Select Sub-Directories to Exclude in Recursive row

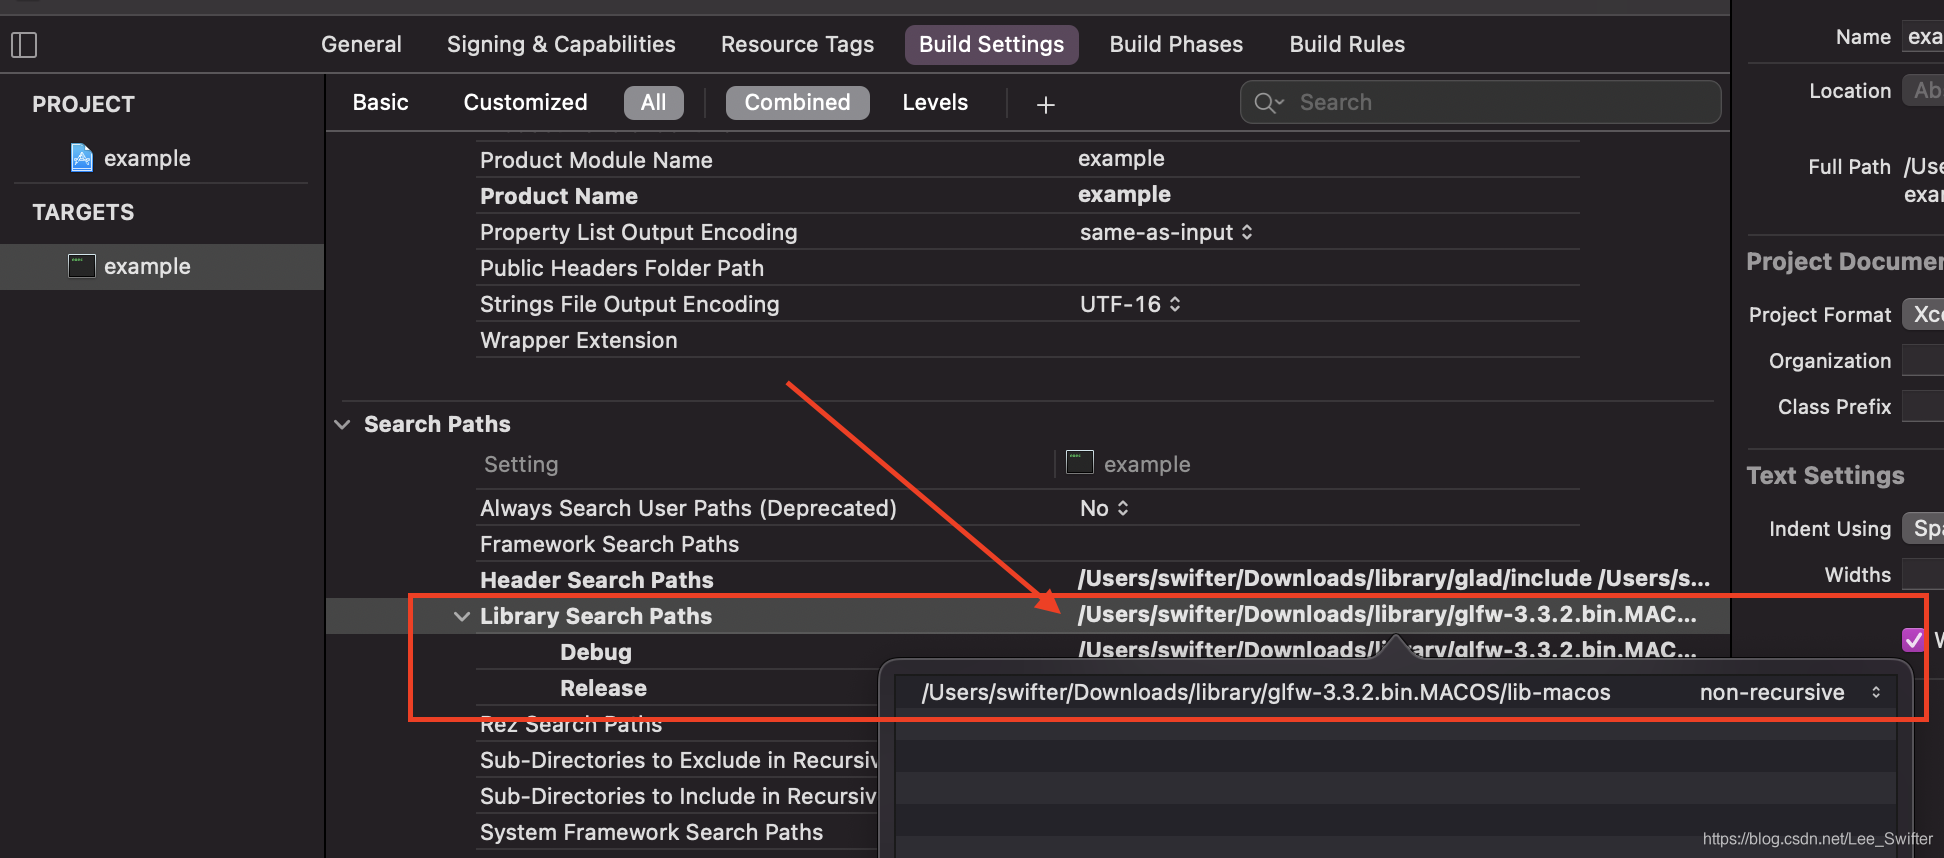coord(678,760)
